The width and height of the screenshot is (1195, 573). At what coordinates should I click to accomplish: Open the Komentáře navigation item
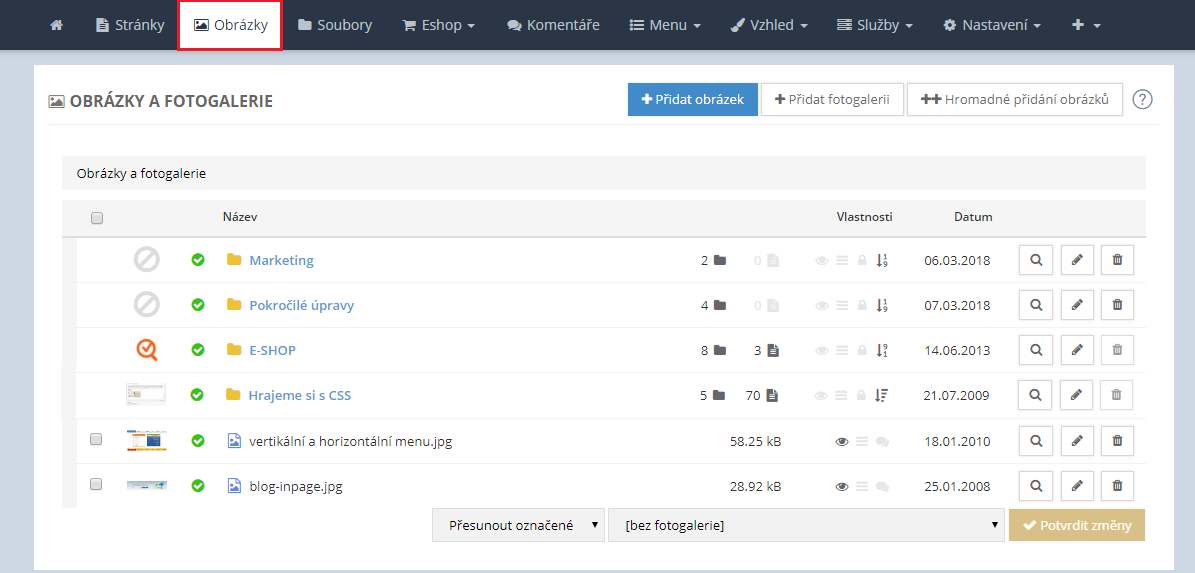coord(553,25)
